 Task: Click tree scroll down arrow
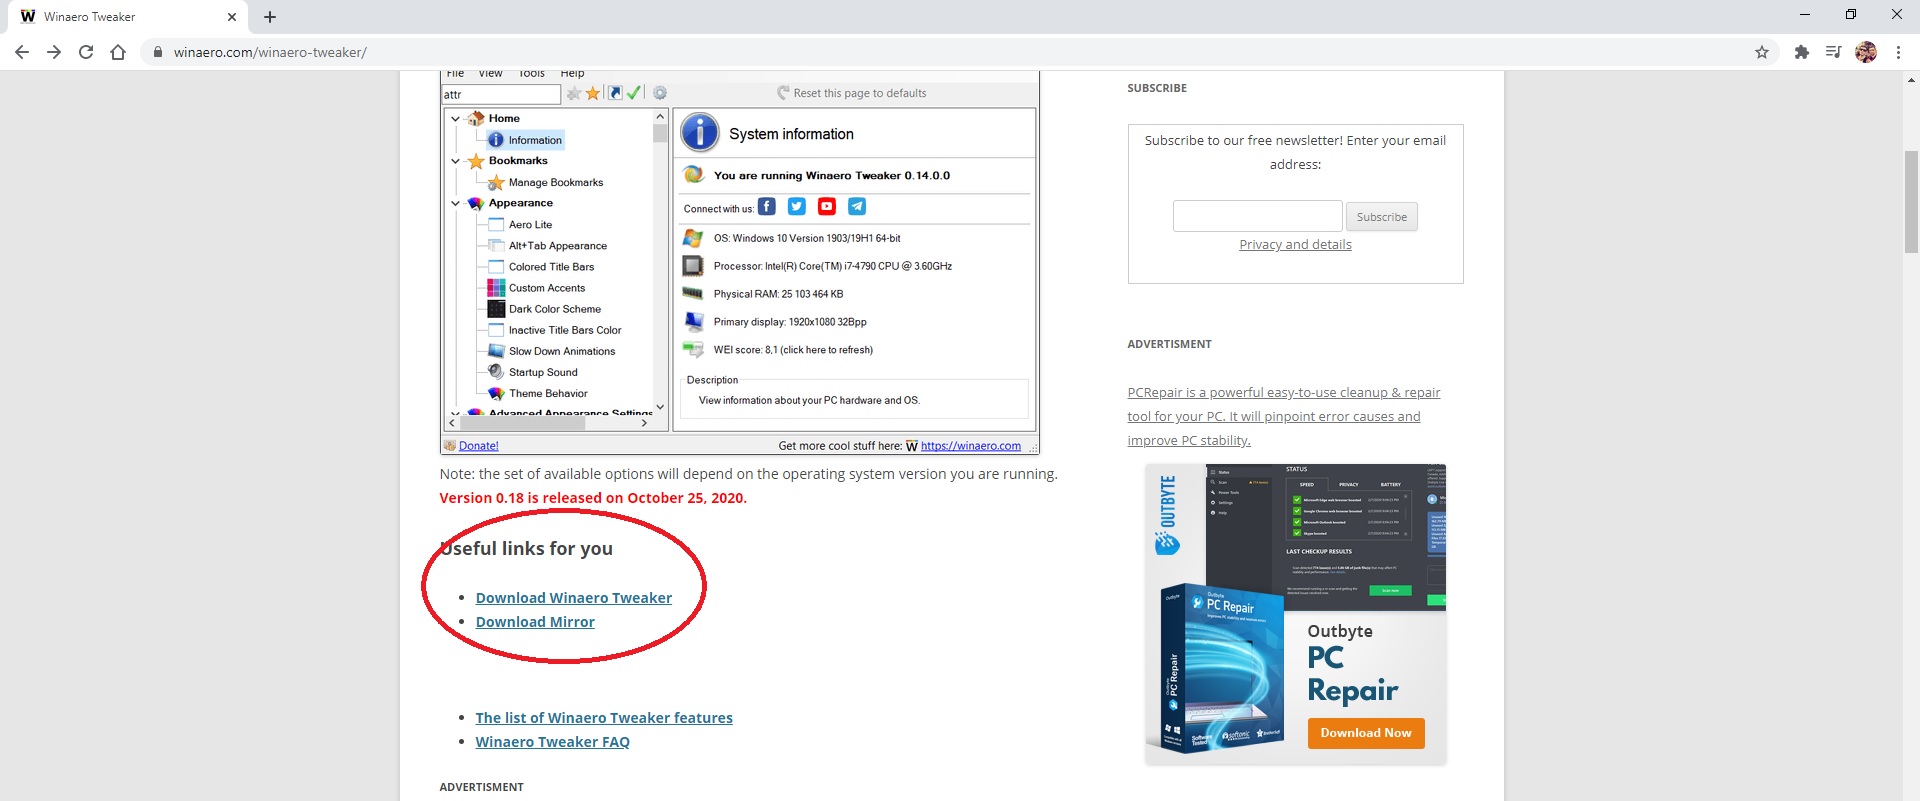click(x=660, y=407)
